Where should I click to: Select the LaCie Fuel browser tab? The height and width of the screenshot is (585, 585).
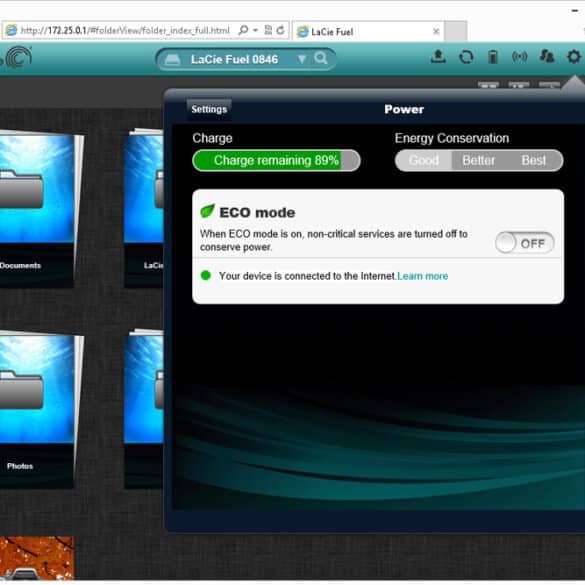point(367,32)
